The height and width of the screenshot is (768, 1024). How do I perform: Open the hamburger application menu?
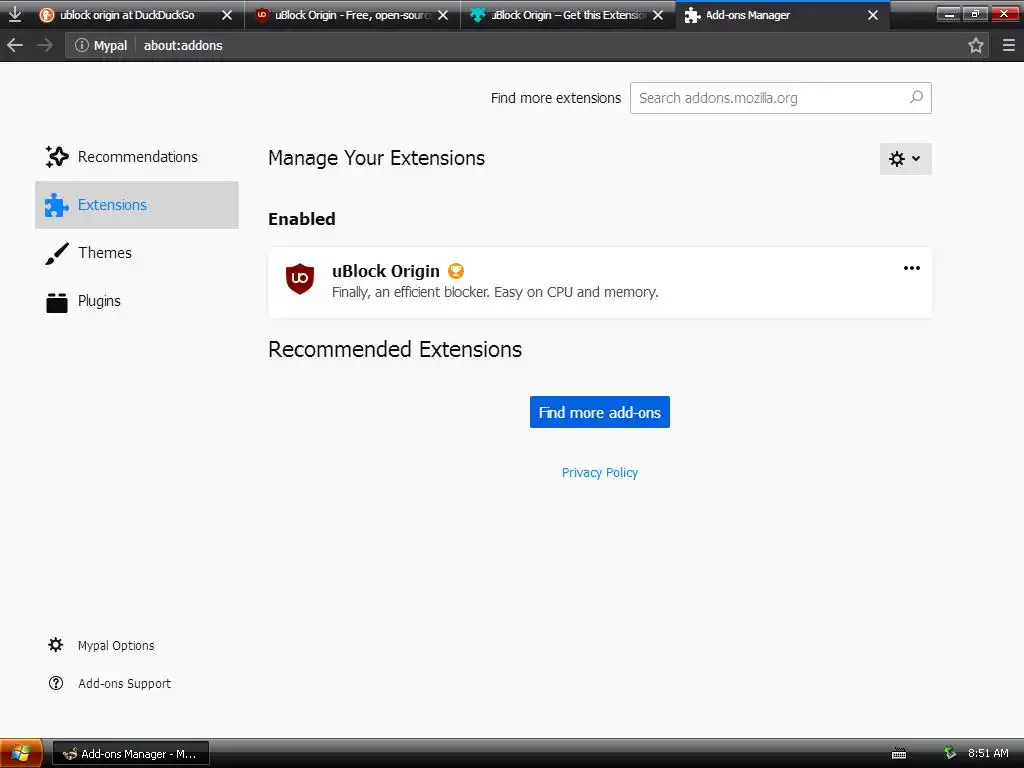(x=1009, y=45)
